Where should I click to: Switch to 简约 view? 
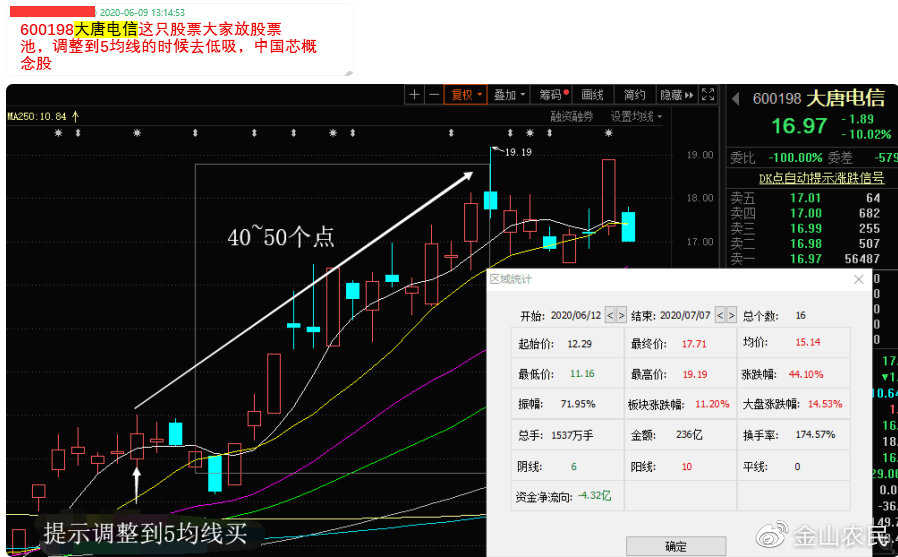pyautogui.click(x=634, y=95)
